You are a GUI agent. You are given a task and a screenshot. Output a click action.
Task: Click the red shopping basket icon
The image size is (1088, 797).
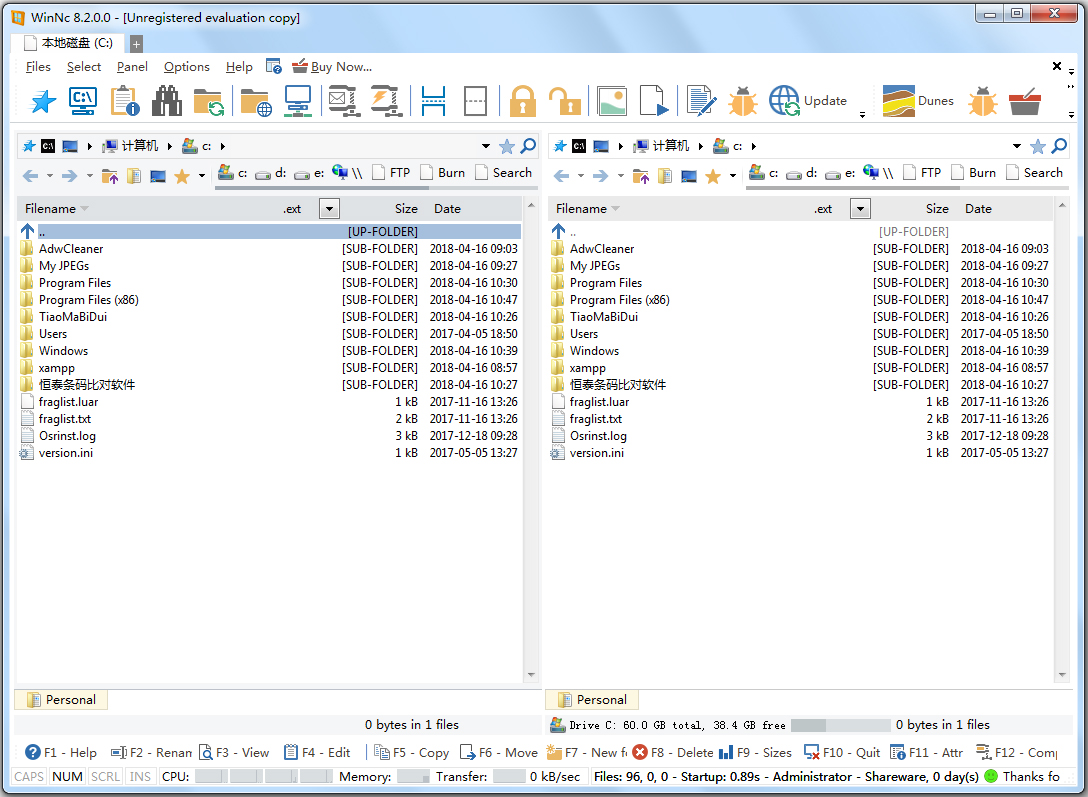click(x=1025, y=101)
